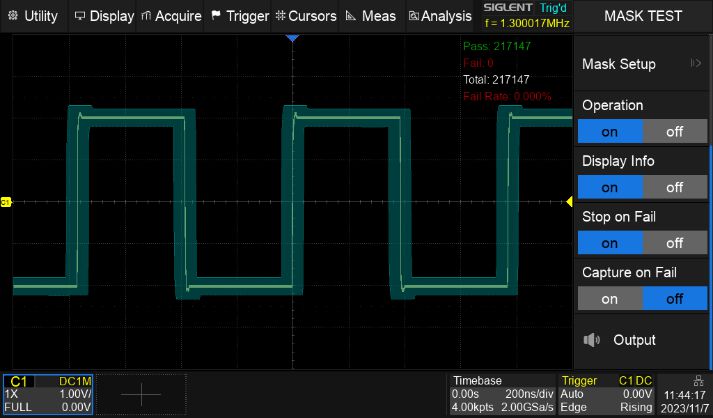Click the Acquire waveform icon

pyautogui.click(x=146, y=16)
